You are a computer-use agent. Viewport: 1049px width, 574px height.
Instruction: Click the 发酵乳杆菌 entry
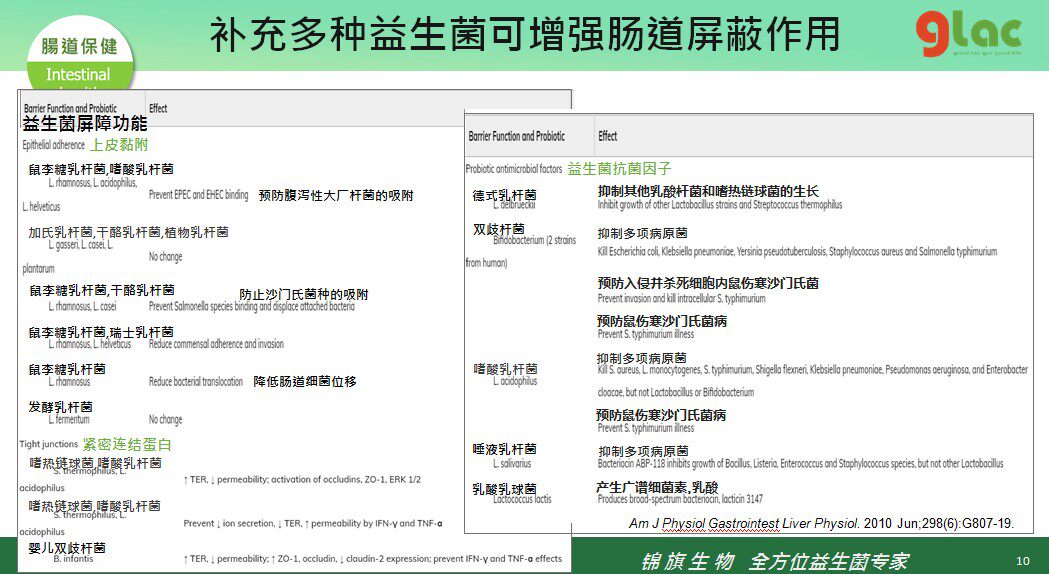click(x=60, y=407)
